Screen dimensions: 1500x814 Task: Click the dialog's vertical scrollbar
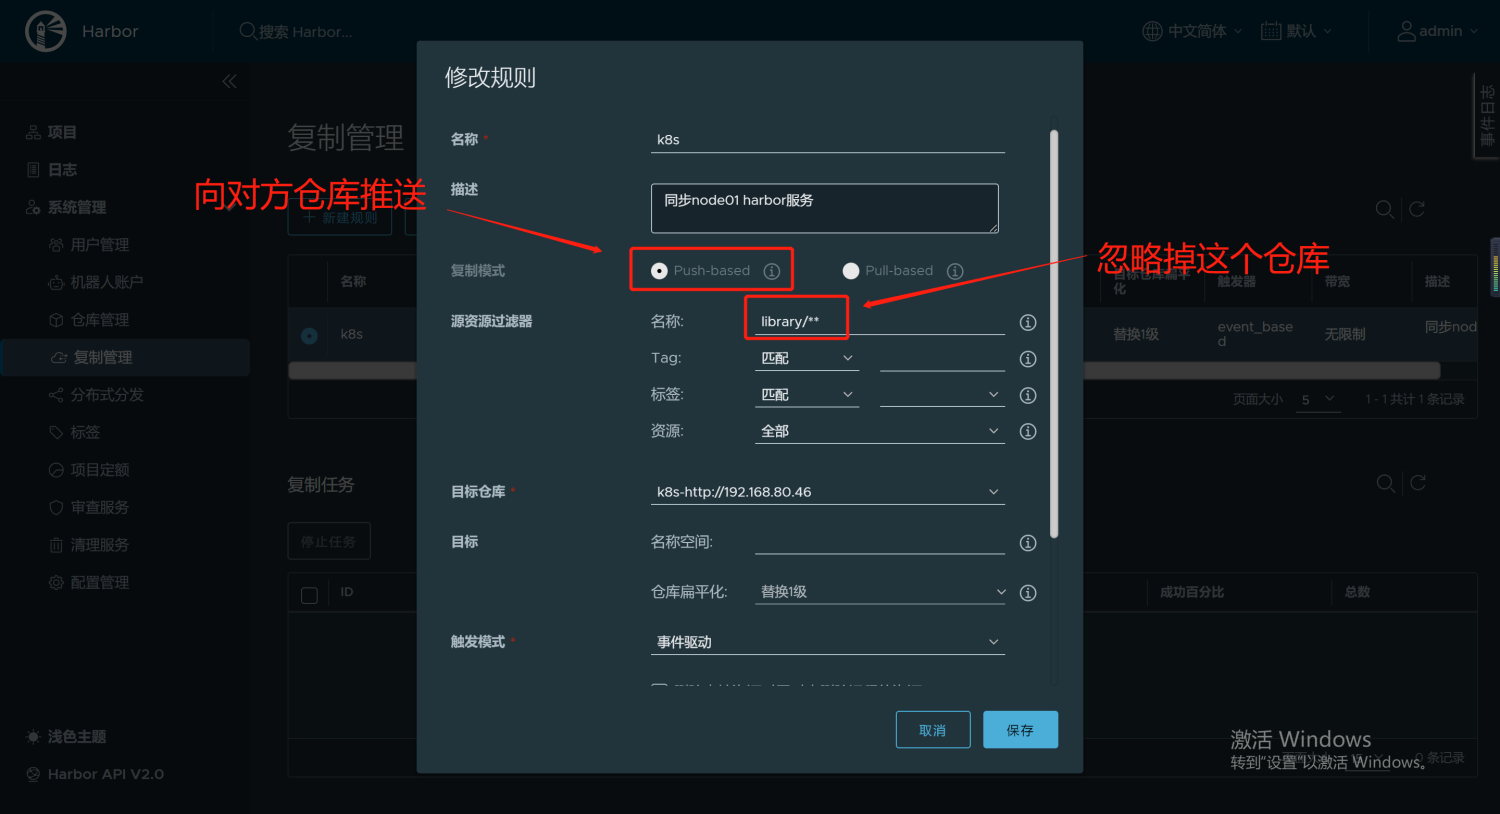tap(1054, 333)
